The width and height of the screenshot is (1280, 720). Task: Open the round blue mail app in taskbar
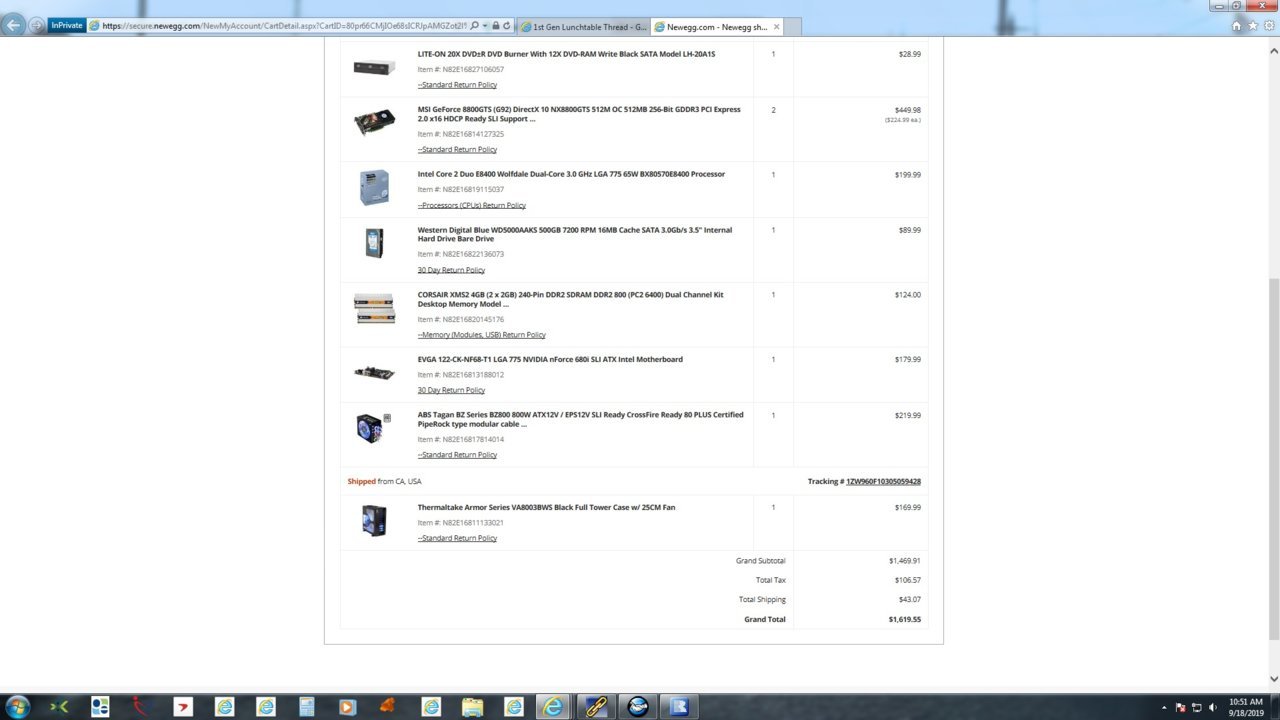(x=638, y=707)
